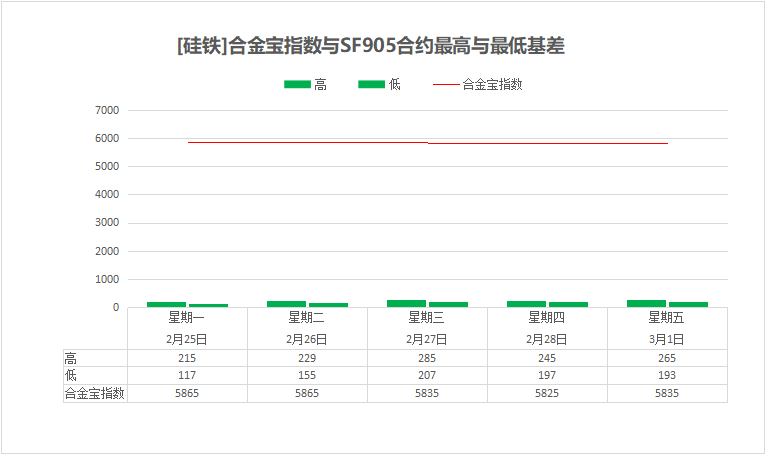The height and width of the screenshot is (456, 766).
Task: Click the red 合金宝指数 legend line marker
Action: click(446, 85)
